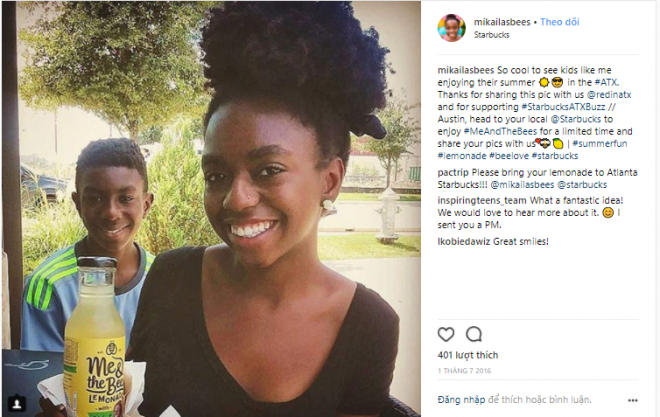Open the #beelove hashtag

[508, 156]
